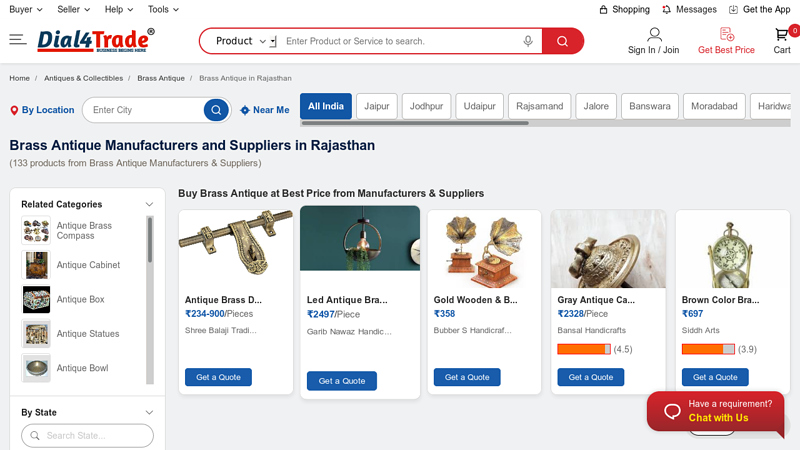Image resolution: width=800 pixels, height=450 pixels.
Task: Open the Near Me link text
Action: click(x=271, y=110)
